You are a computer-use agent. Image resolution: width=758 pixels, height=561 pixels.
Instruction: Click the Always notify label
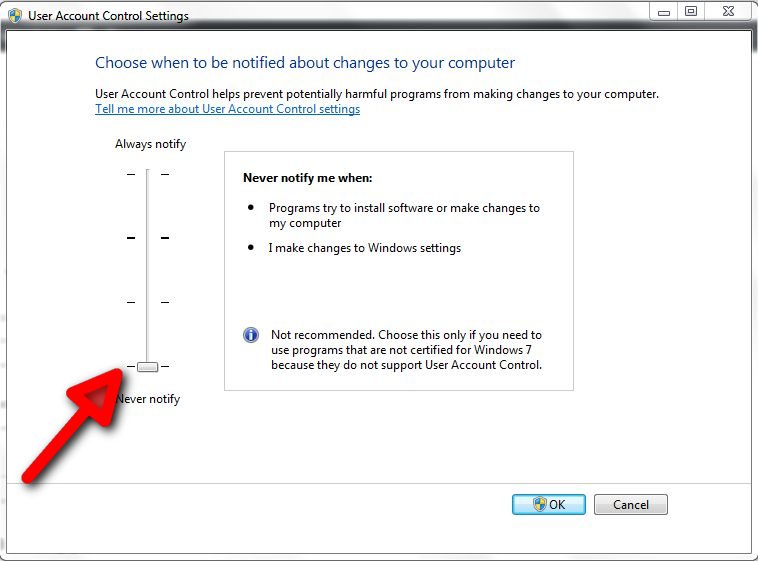pyautogui.click(x=150, y=144)
